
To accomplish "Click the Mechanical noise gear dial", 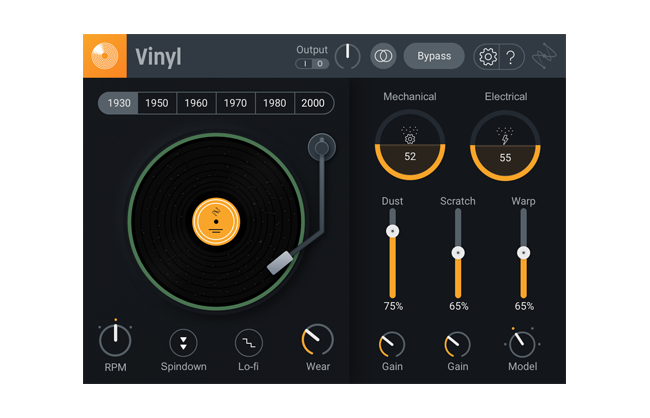I will click(410, 144).
